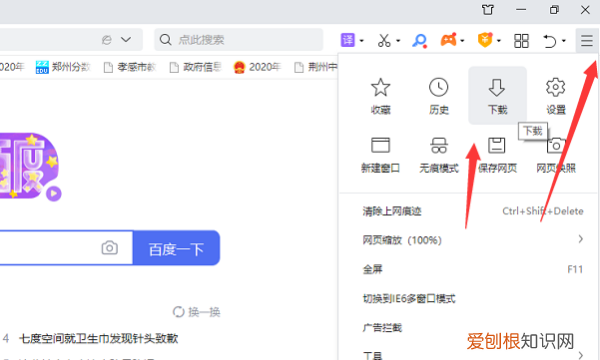The height and width of the screenshot is (360, 600).
Task: Open 设置 settings gear in menu
Action: point(556,96)
